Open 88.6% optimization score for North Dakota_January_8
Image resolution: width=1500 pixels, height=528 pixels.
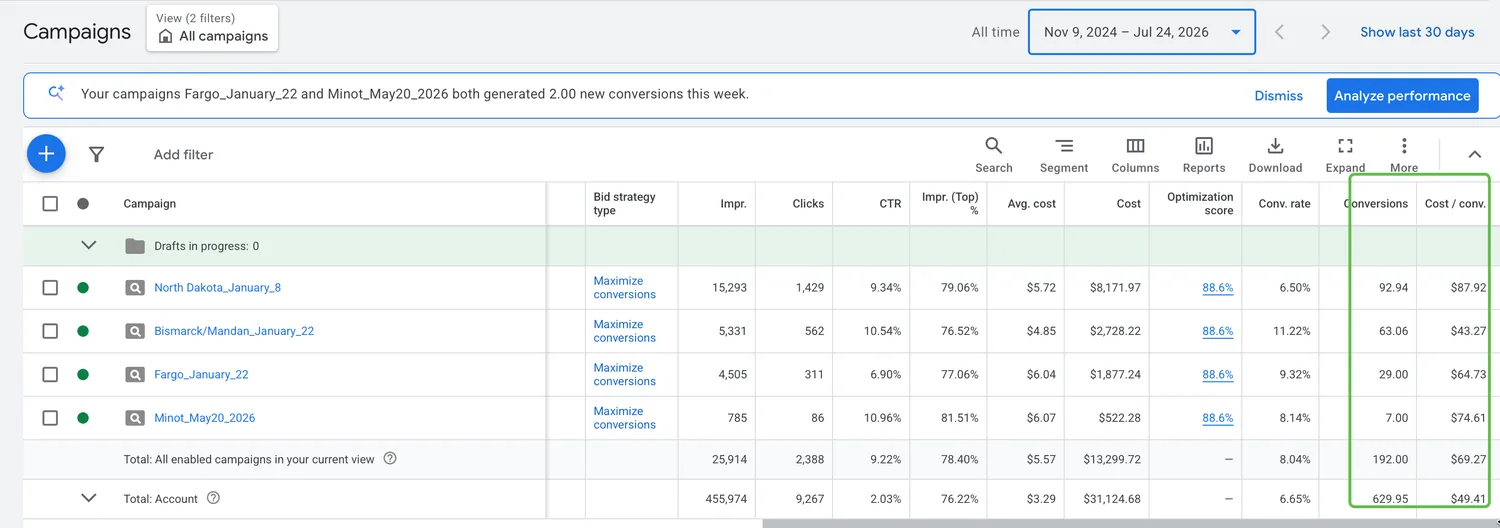[1217, 288]
